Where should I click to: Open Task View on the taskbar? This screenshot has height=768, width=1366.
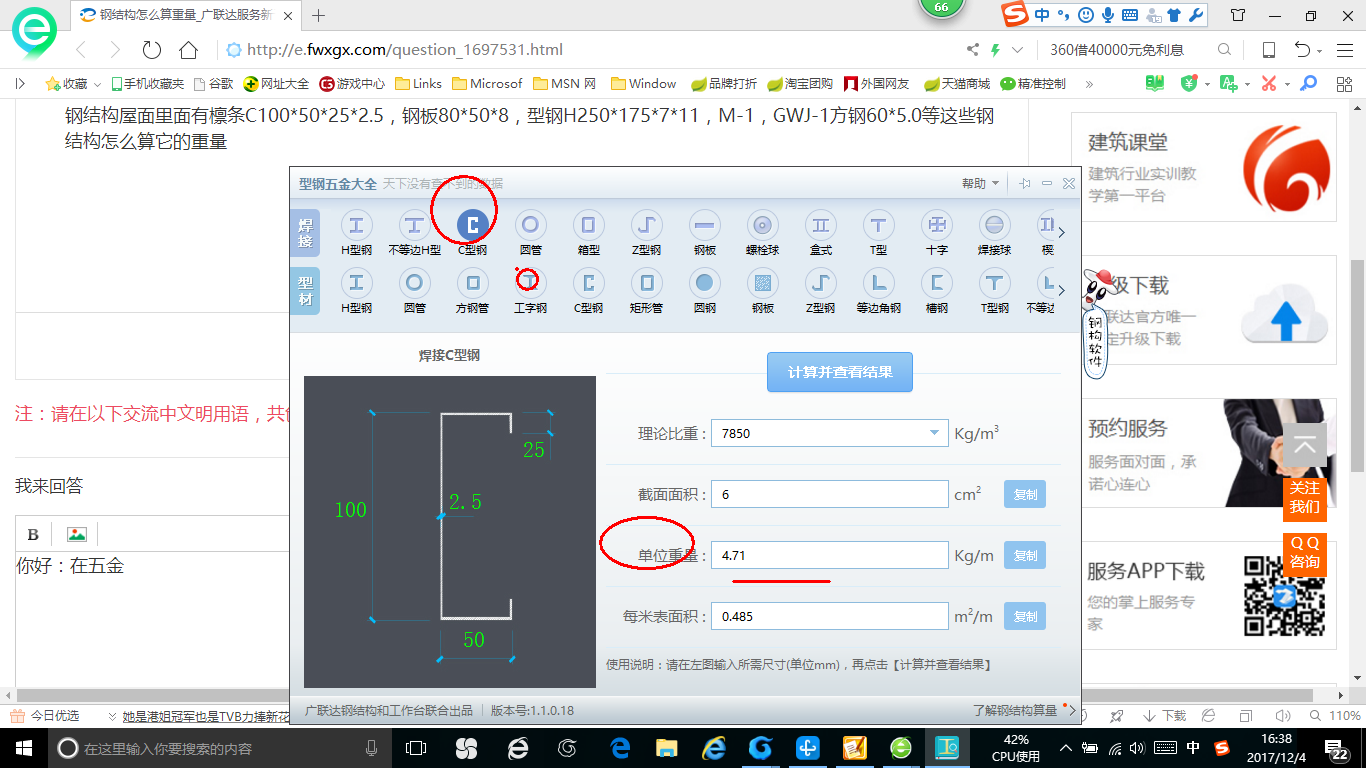[x=416, y=748]
